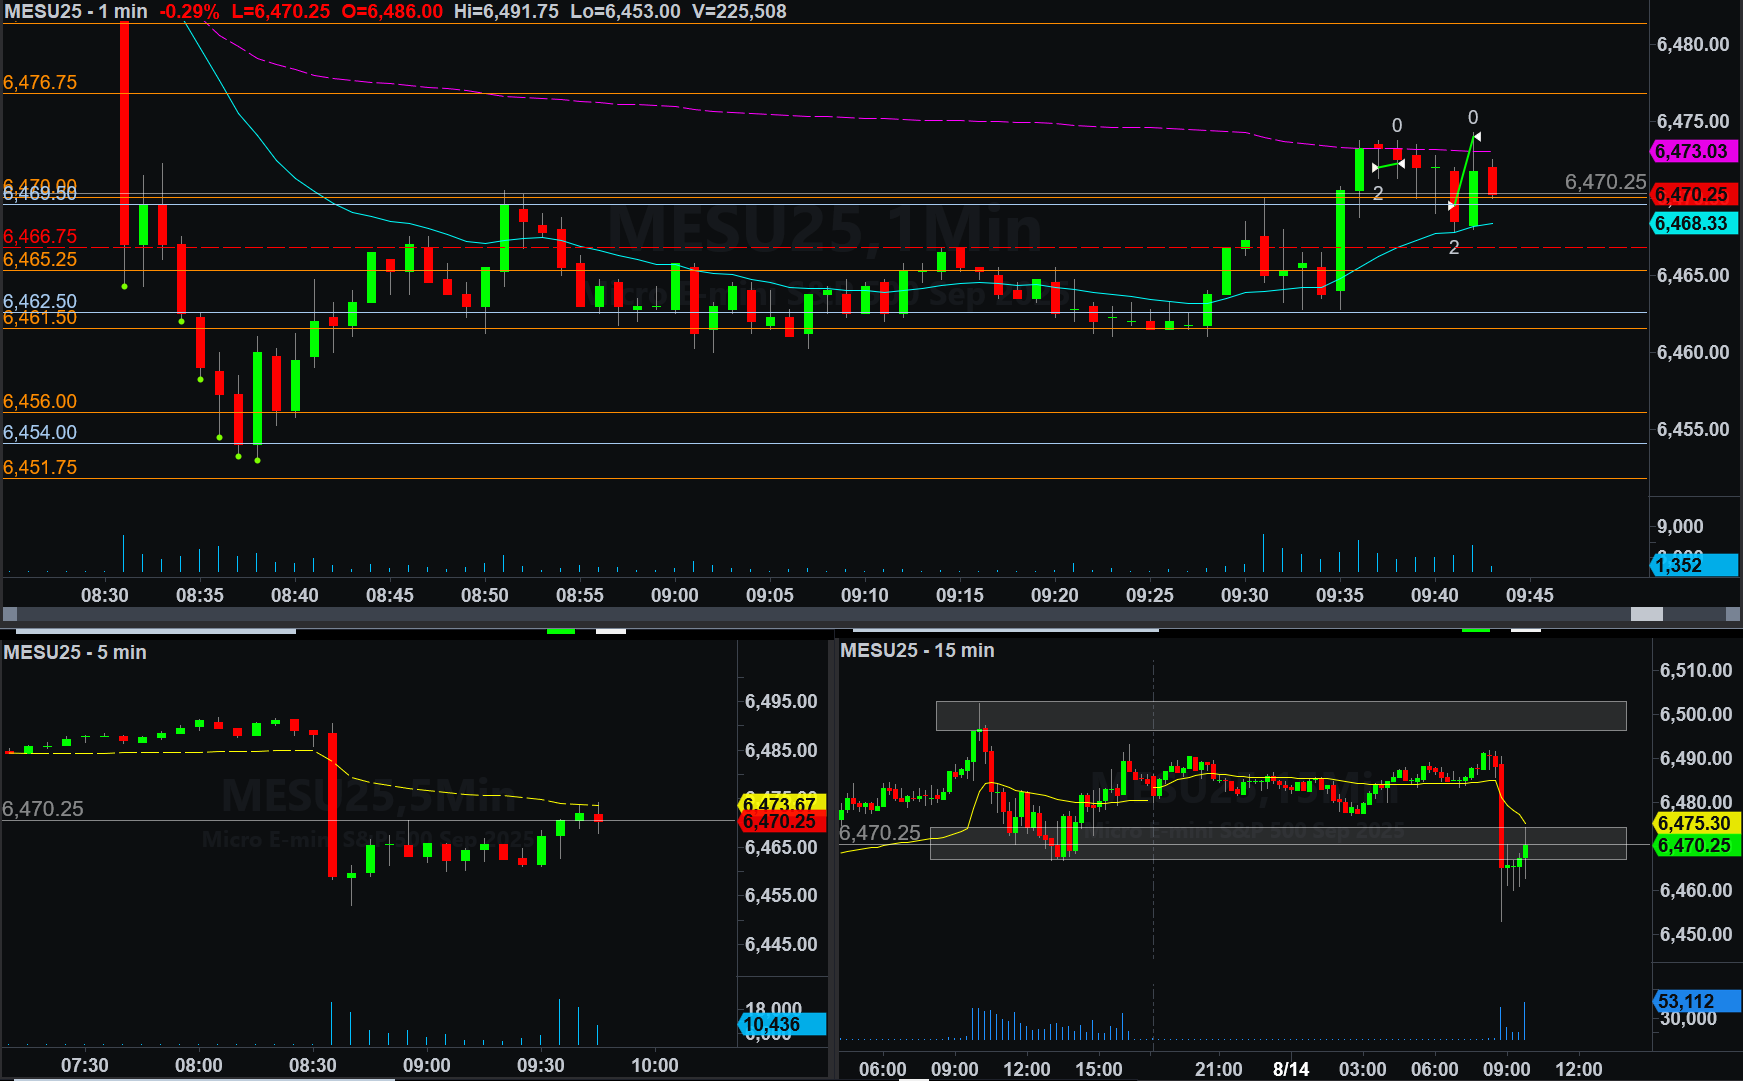The width and height of the screenshot is (1743, 1081).
Task: Click the 6,451.75 support level label
Action: coord(40,467)
